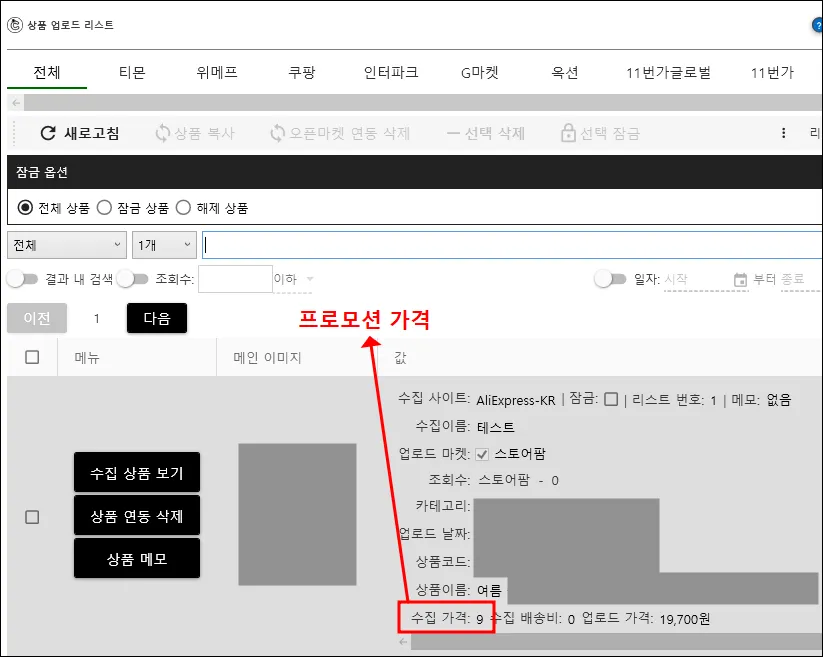This screenshot has height=657, width=823.
Task: Click the left arrow of the tab scrollbar
Action: point(16,102)
